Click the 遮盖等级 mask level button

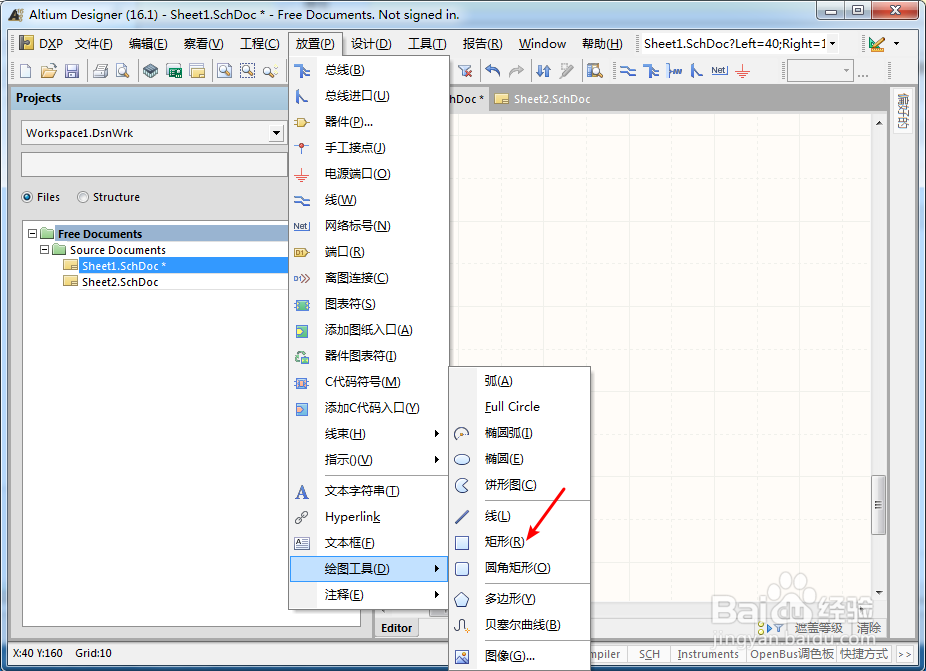(819, 628)
